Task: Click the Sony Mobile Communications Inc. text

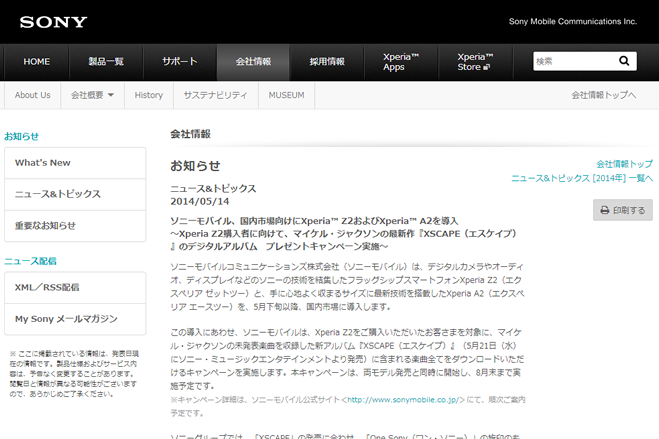Action: pyautogui.click(x=573, y=21)
